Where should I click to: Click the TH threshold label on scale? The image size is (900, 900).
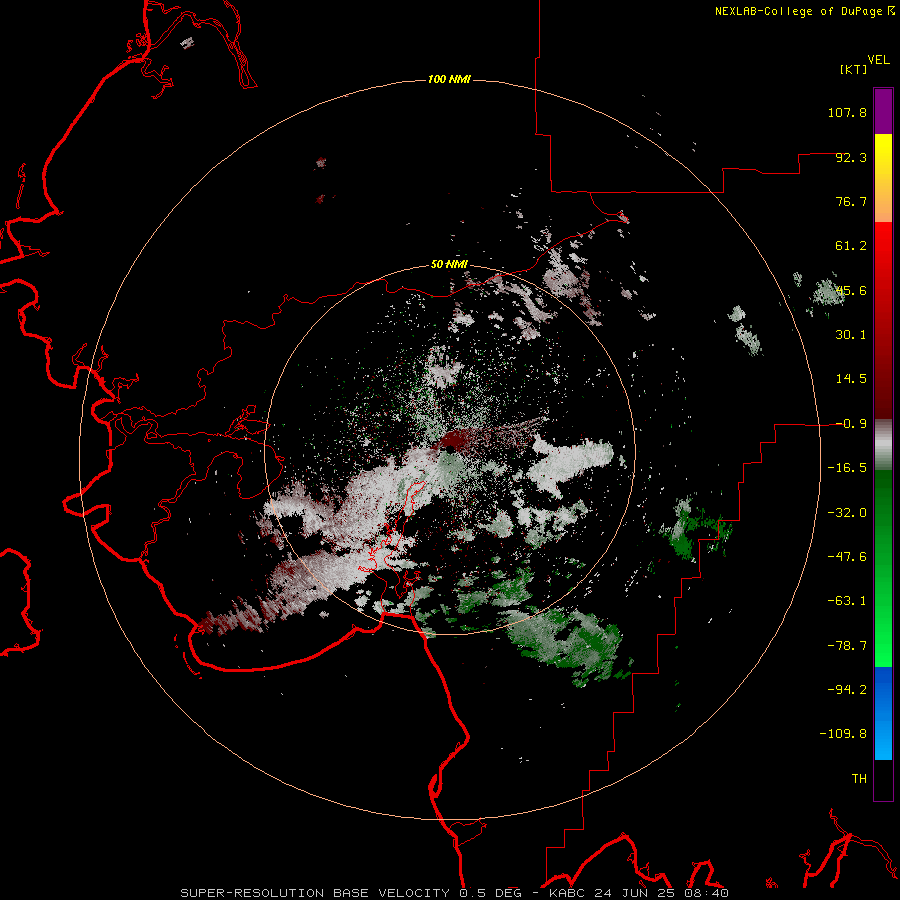click(x=859, y=779)
